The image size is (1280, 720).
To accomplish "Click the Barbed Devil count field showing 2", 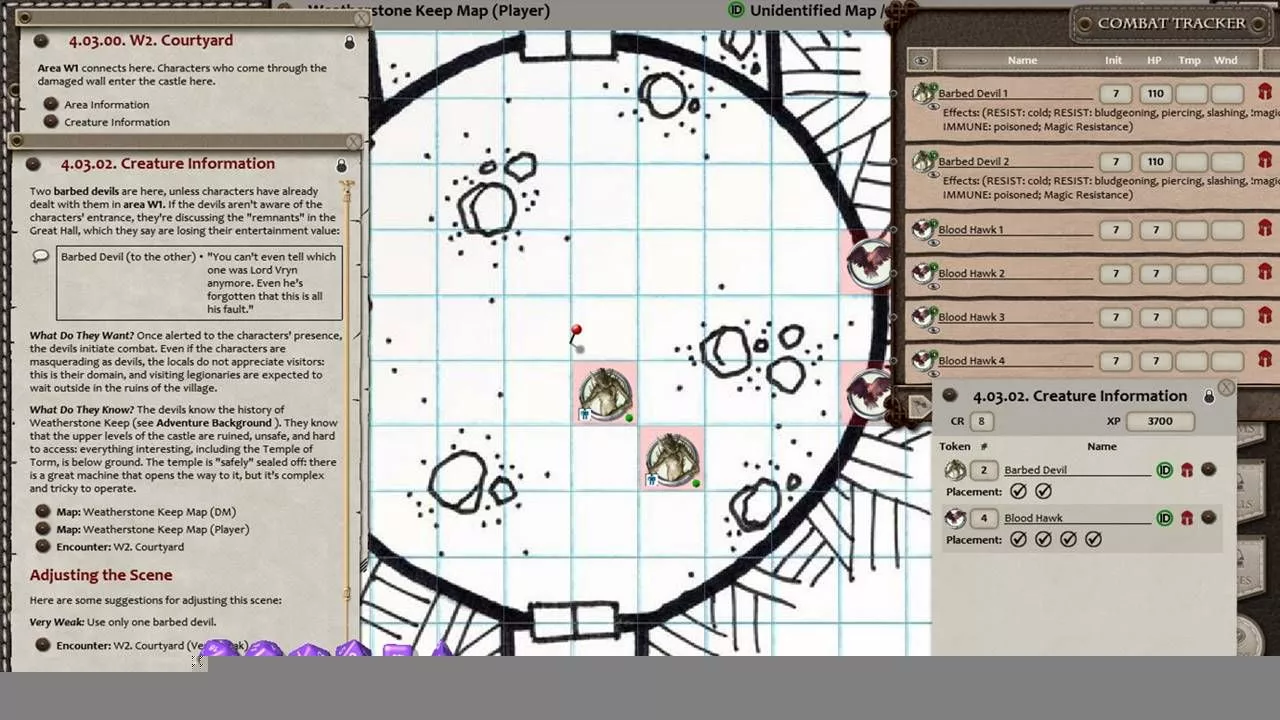I will (983, 470).
